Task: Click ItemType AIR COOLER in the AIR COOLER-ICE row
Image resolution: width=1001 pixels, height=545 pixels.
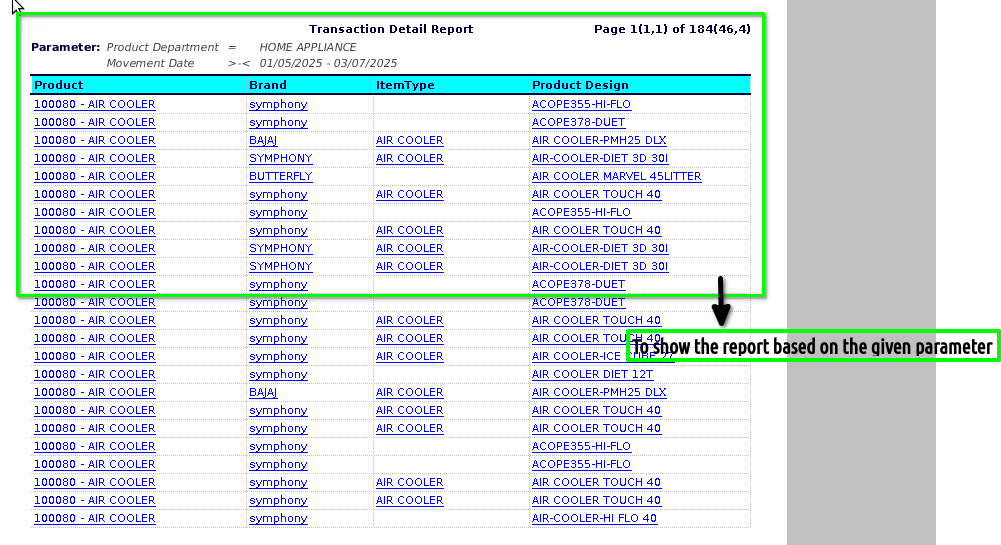Action: [x=409, y=356]
